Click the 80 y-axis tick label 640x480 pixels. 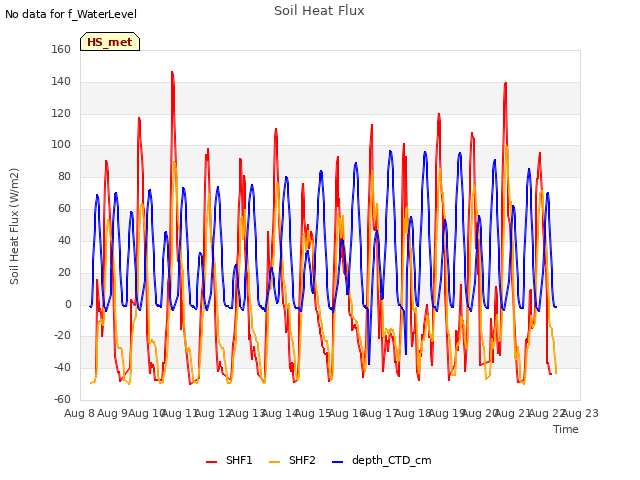(x=64, y=176)
